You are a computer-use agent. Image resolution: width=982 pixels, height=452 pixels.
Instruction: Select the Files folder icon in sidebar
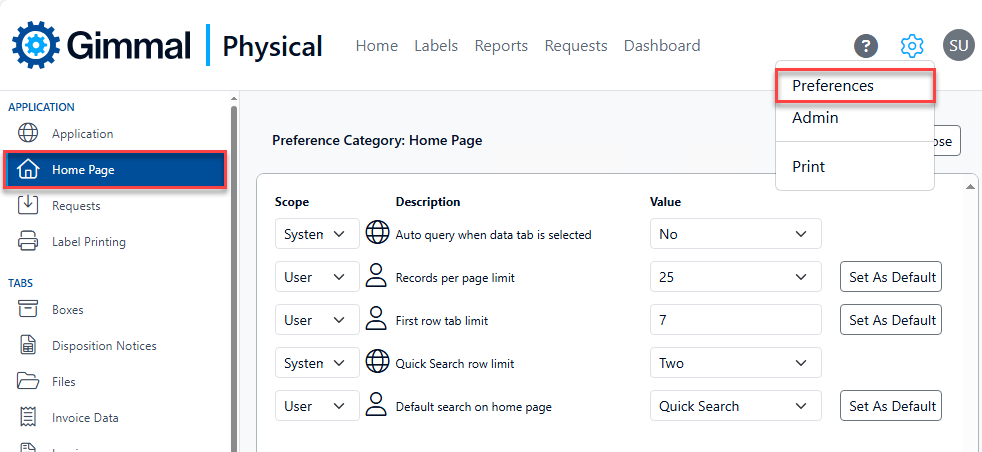pyautogui.click(x=29, y=382)
